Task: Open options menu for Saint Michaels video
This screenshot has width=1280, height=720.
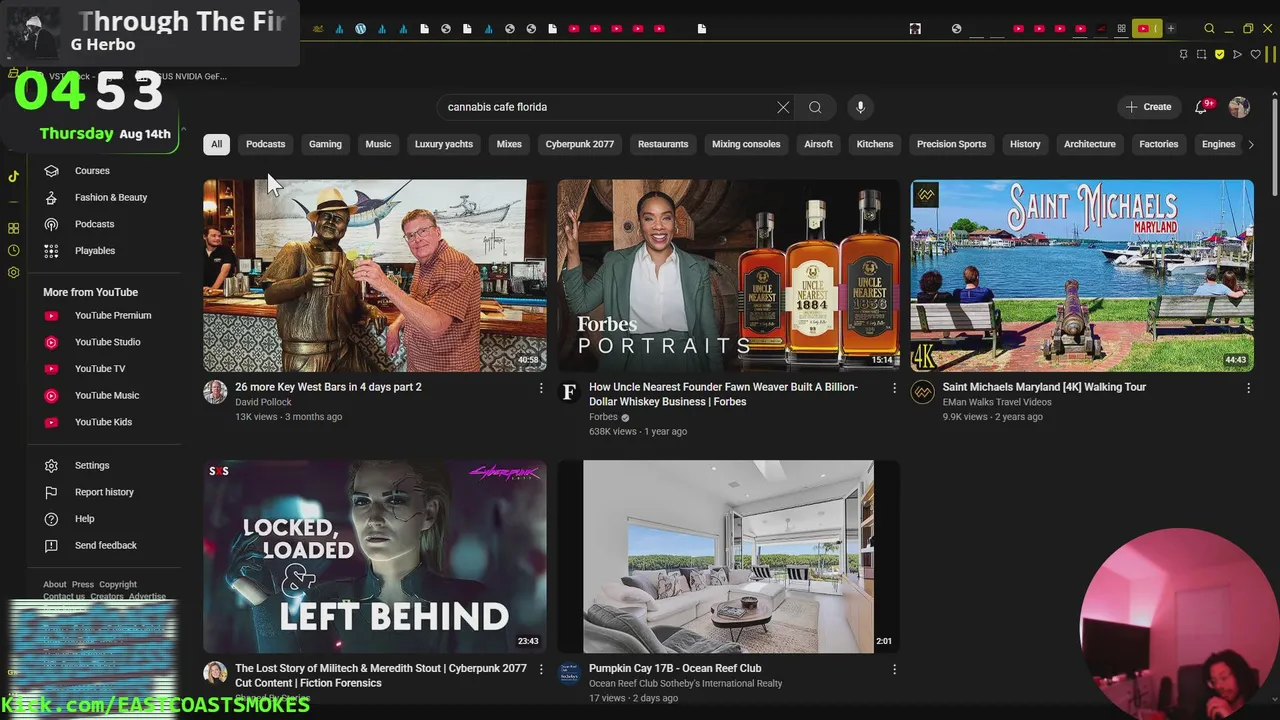Action: click(1248, 388)
